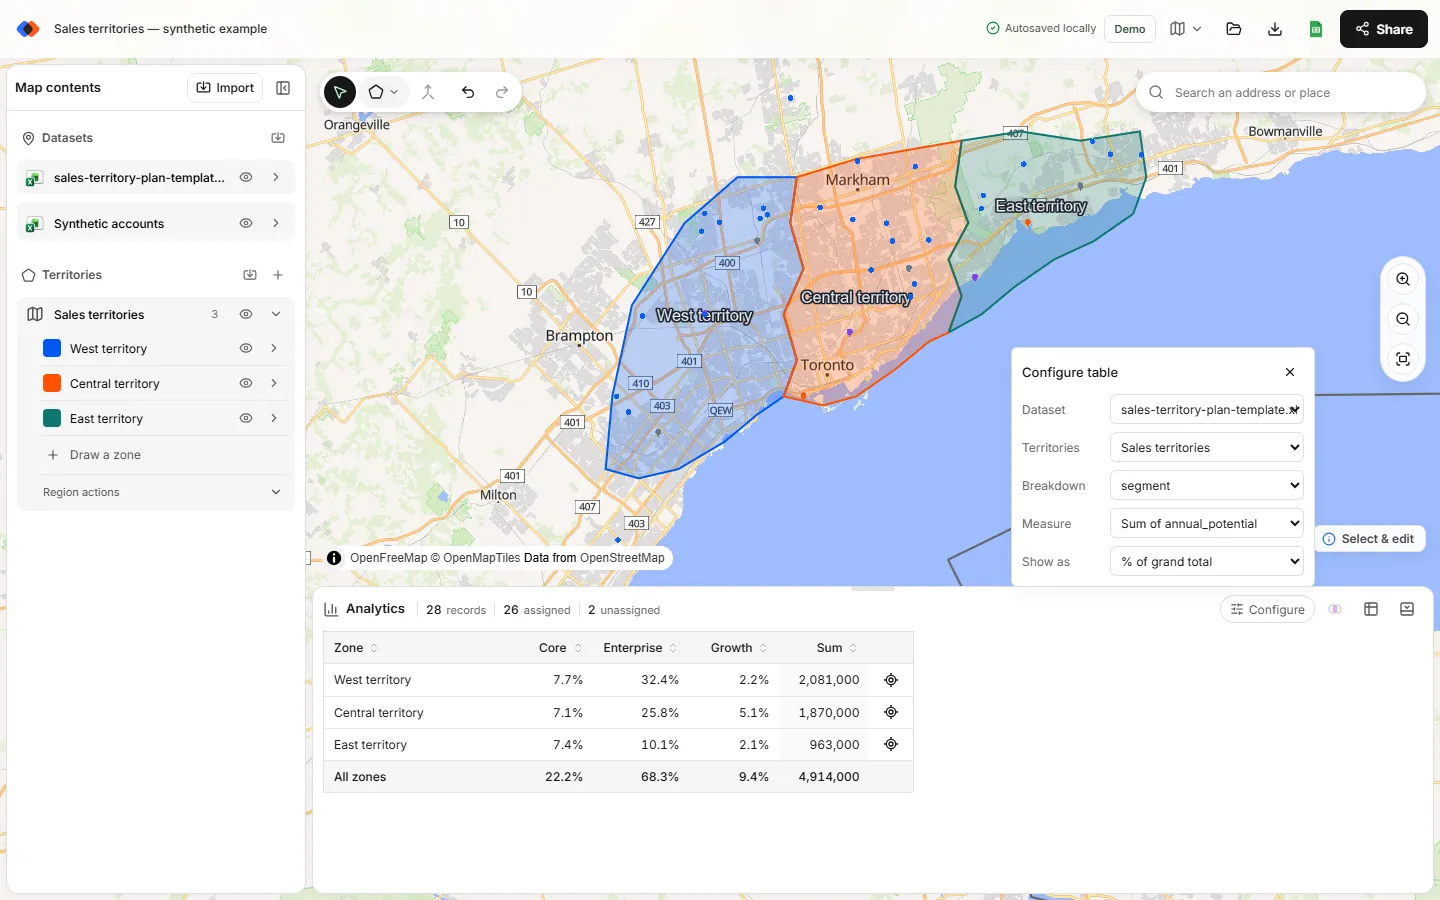
Task: Collapse the Analytics panel
Action: 1407,609
